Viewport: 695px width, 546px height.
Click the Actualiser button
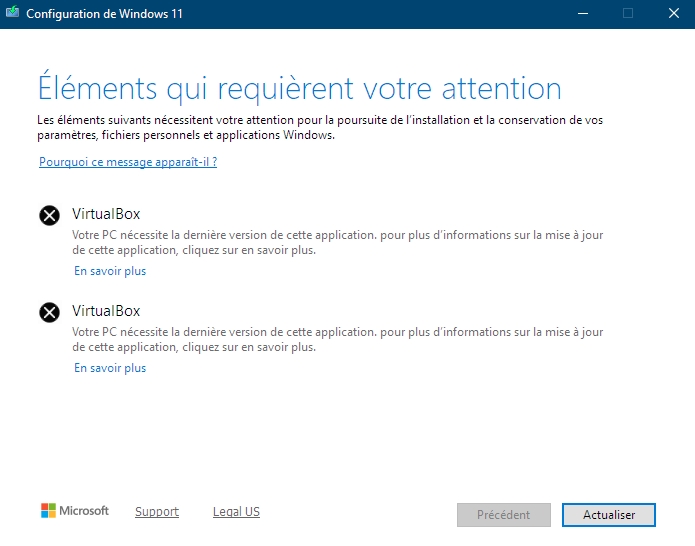click(x=609, y=515)
